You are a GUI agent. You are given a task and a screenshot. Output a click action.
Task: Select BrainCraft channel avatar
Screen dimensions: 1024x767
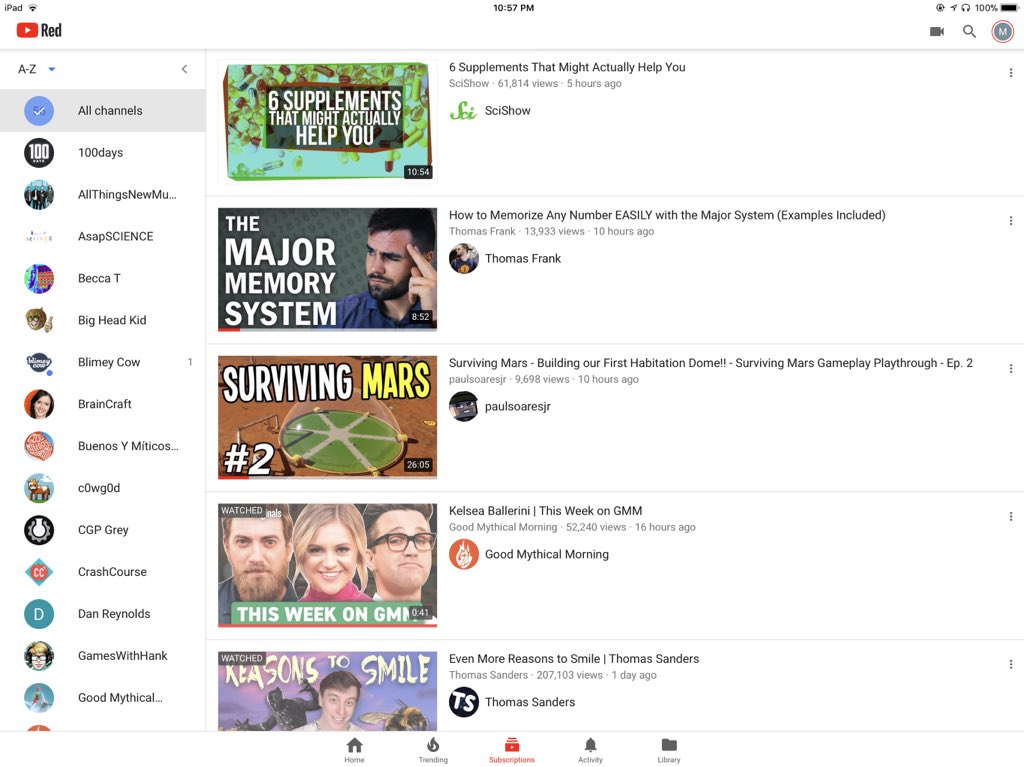[x=39, y=404]
